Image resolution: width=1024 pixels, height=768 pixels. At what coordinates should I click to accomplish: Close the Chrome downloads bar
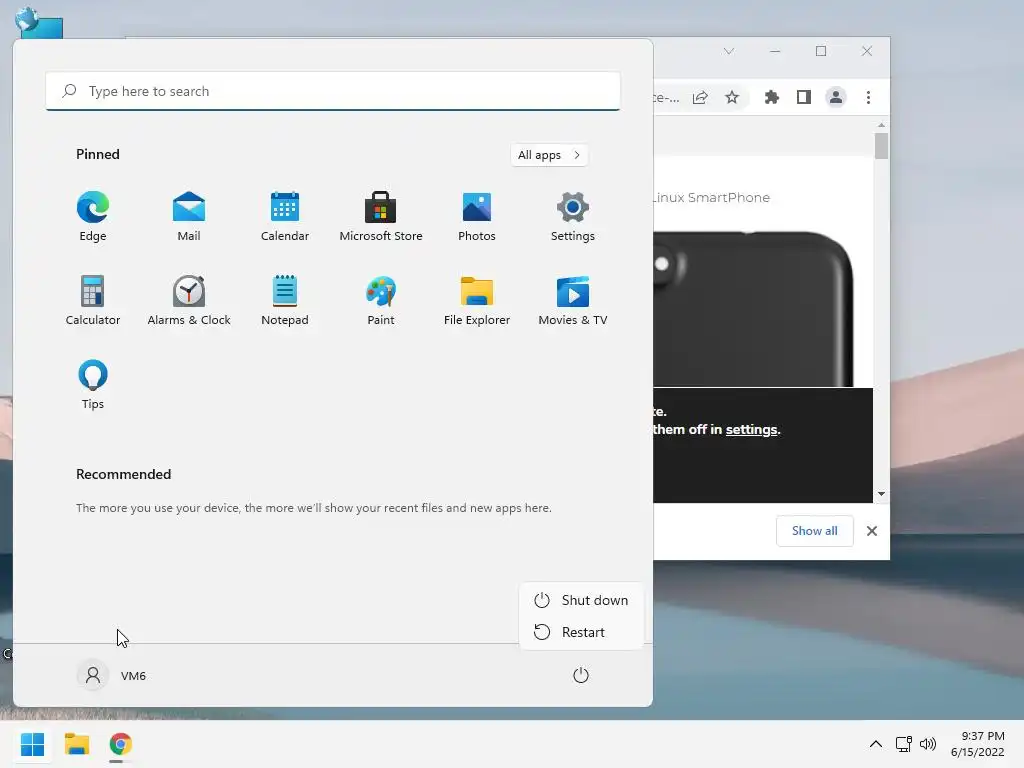coord(872,531)
